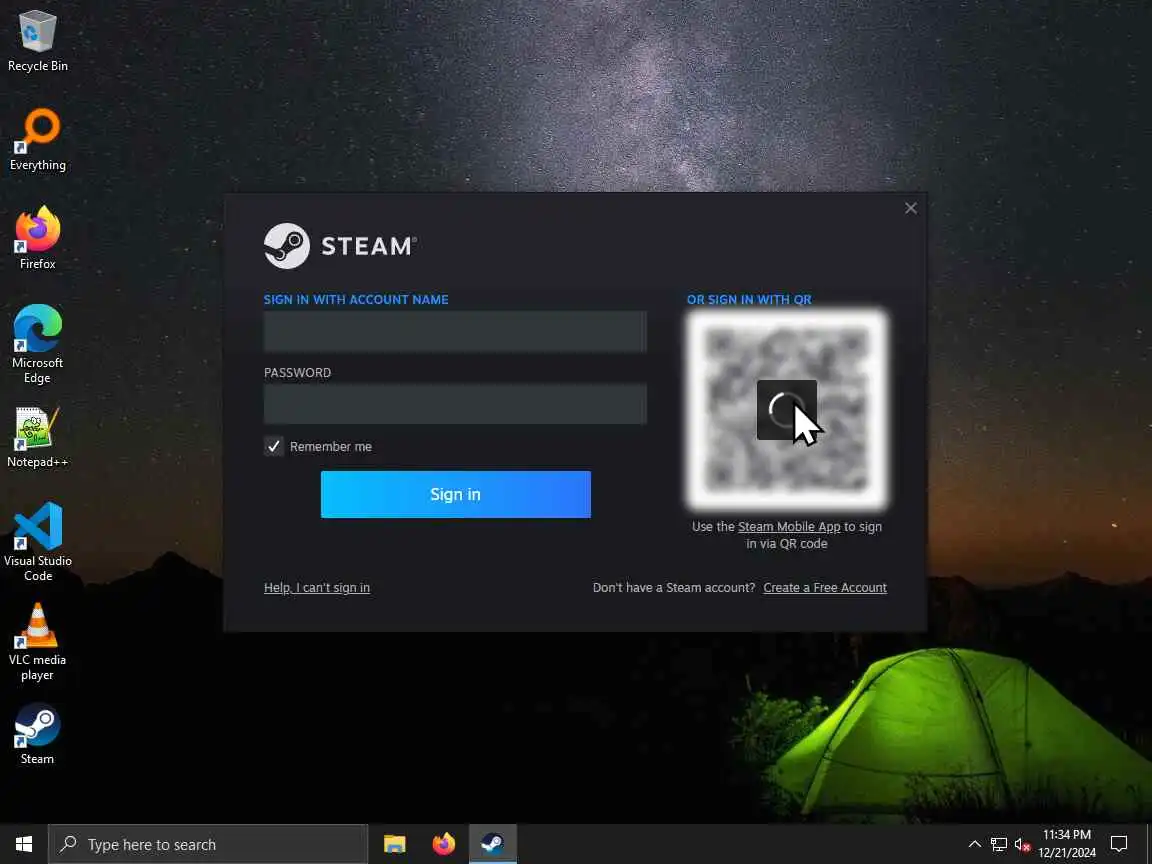Click the Show desktop sliver on the taskbar
The width and height of the screenshot is (1152, 864).
(x=1149, y=844)
